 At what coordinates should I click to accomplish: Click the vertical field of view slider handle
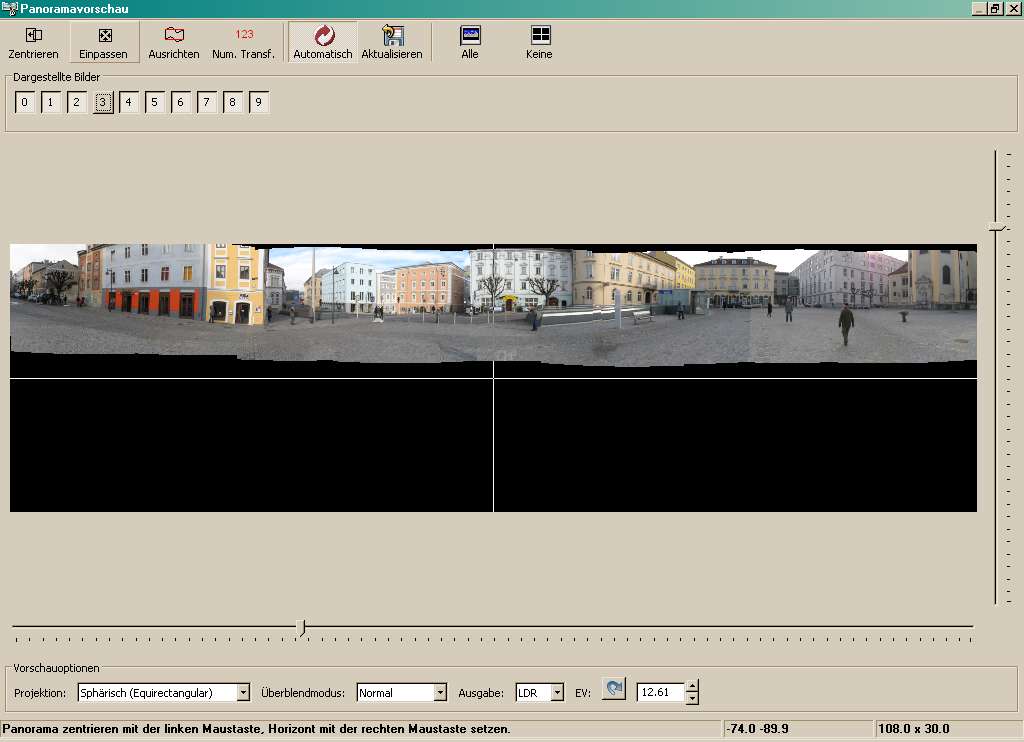996,228
